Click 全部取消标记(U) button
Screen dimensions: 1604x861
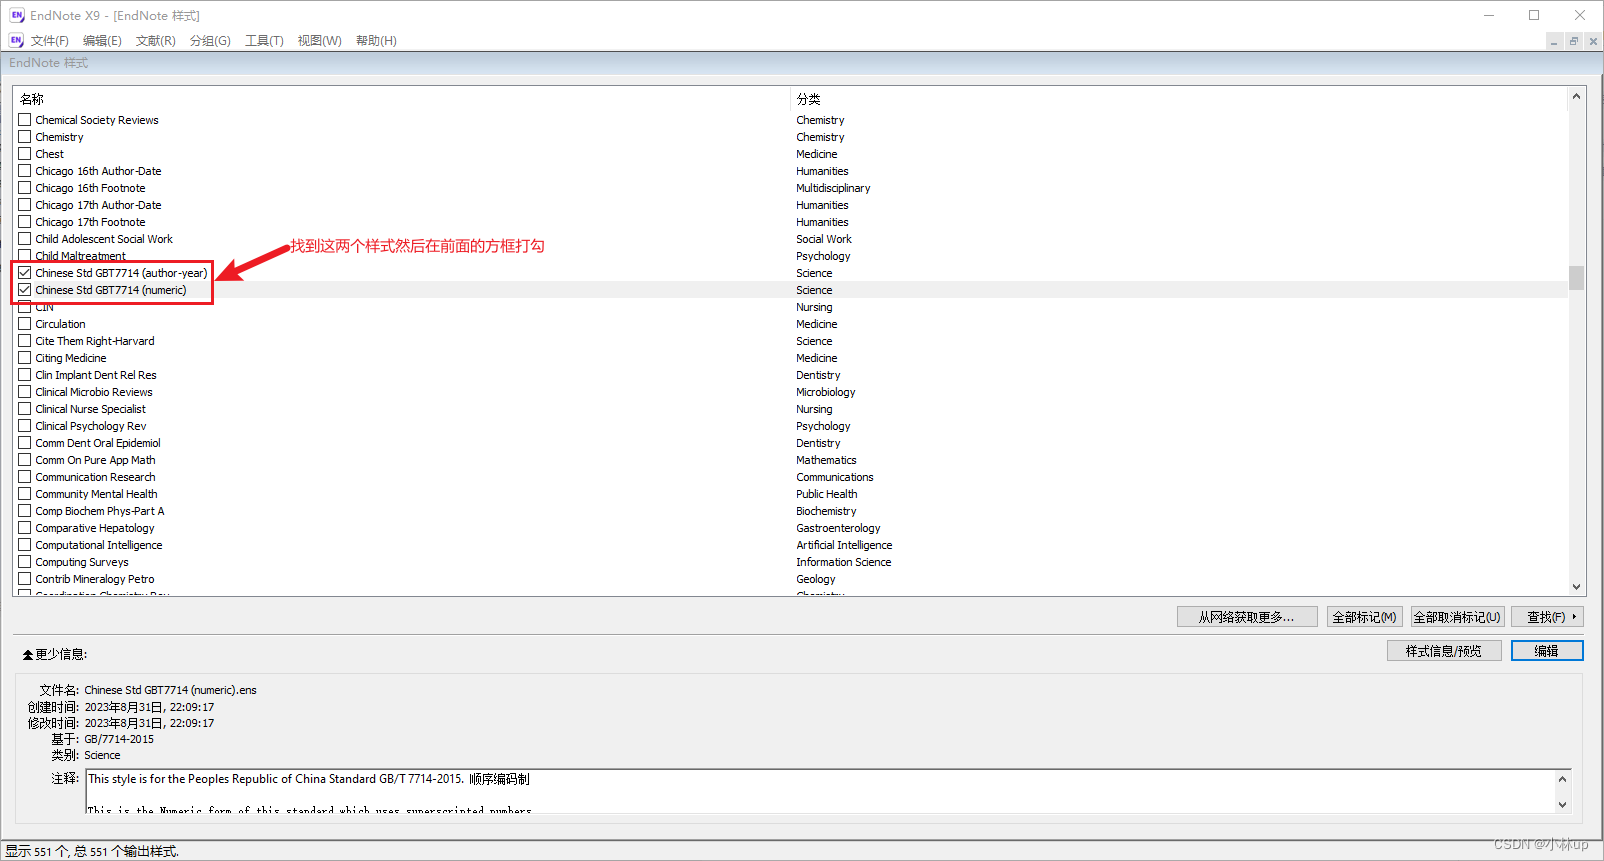(x=1457, y=617)
